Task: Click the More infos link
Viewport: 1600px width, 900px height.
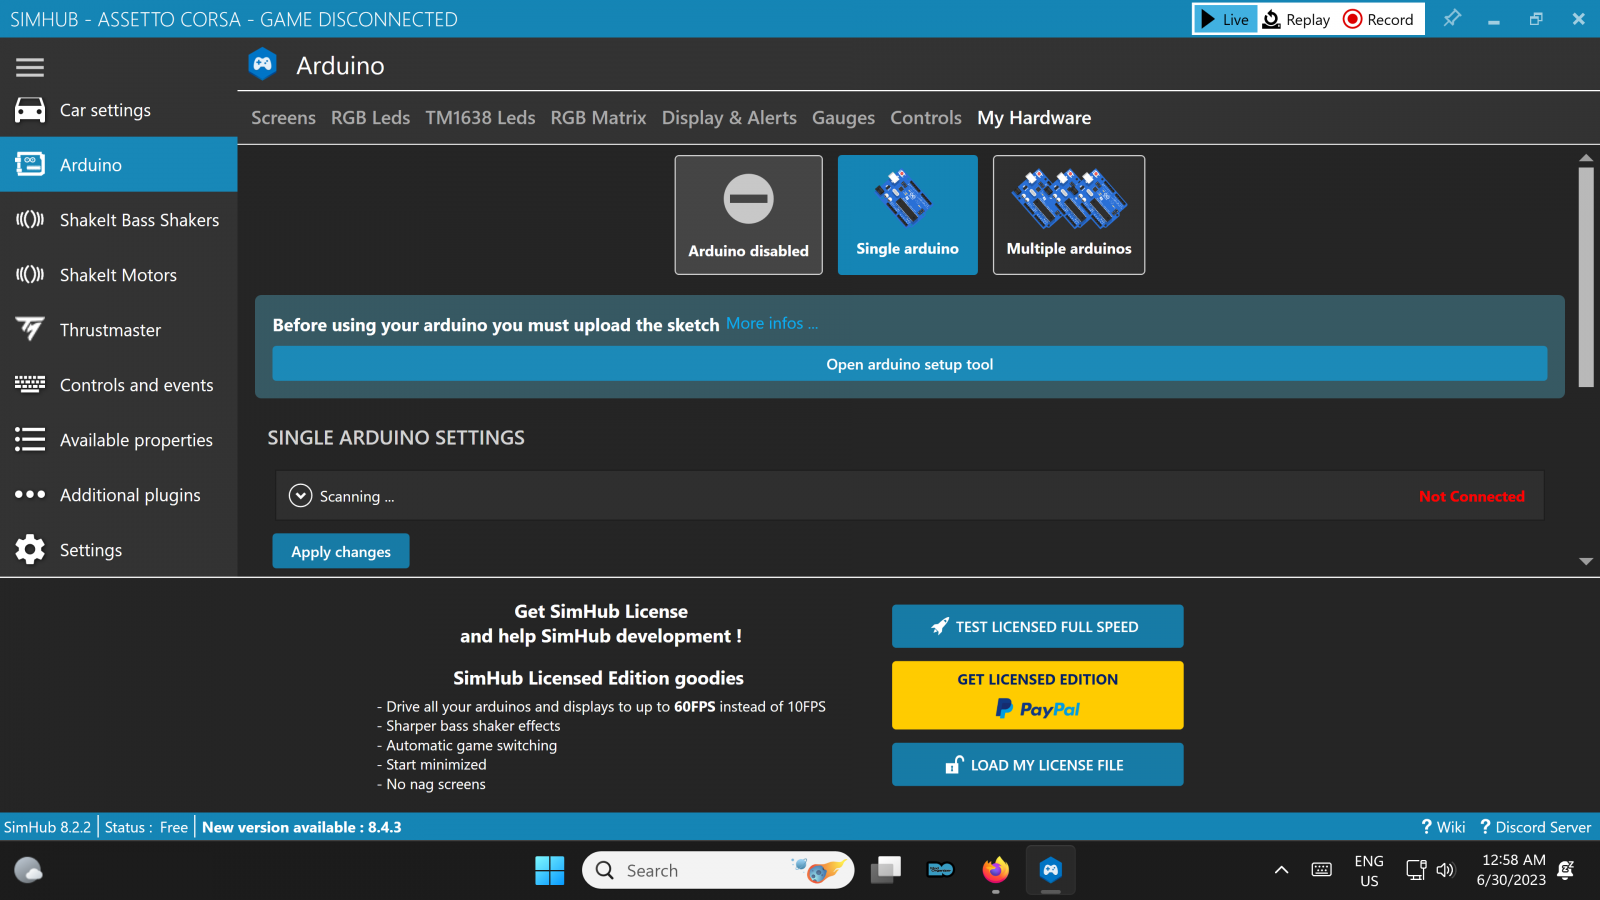Action: click(x=772, y=324)
